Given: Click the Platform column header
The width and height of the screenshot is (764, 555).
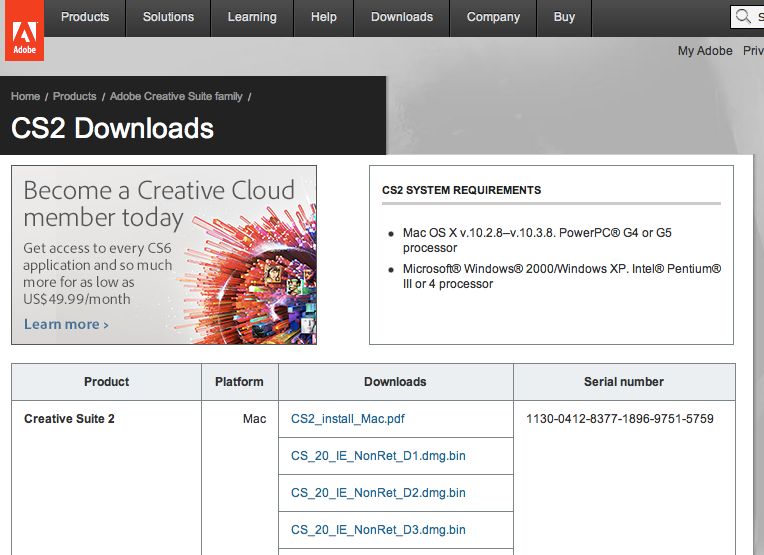Looking at the screenshot, I should 239,382.
